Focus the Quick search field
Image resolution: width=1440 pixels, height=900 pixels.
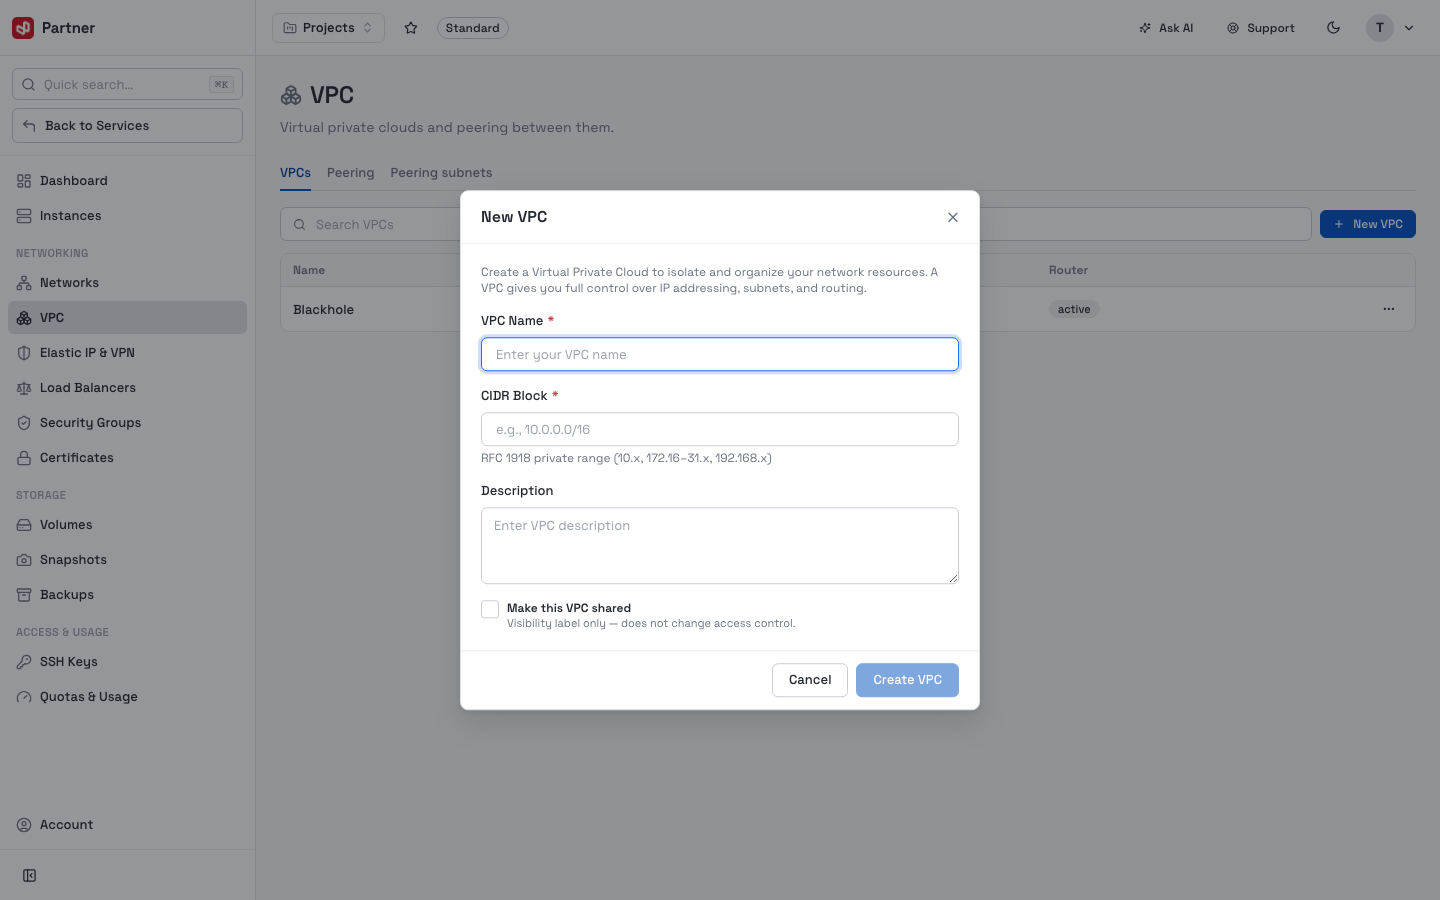click(x=127, y=84)
